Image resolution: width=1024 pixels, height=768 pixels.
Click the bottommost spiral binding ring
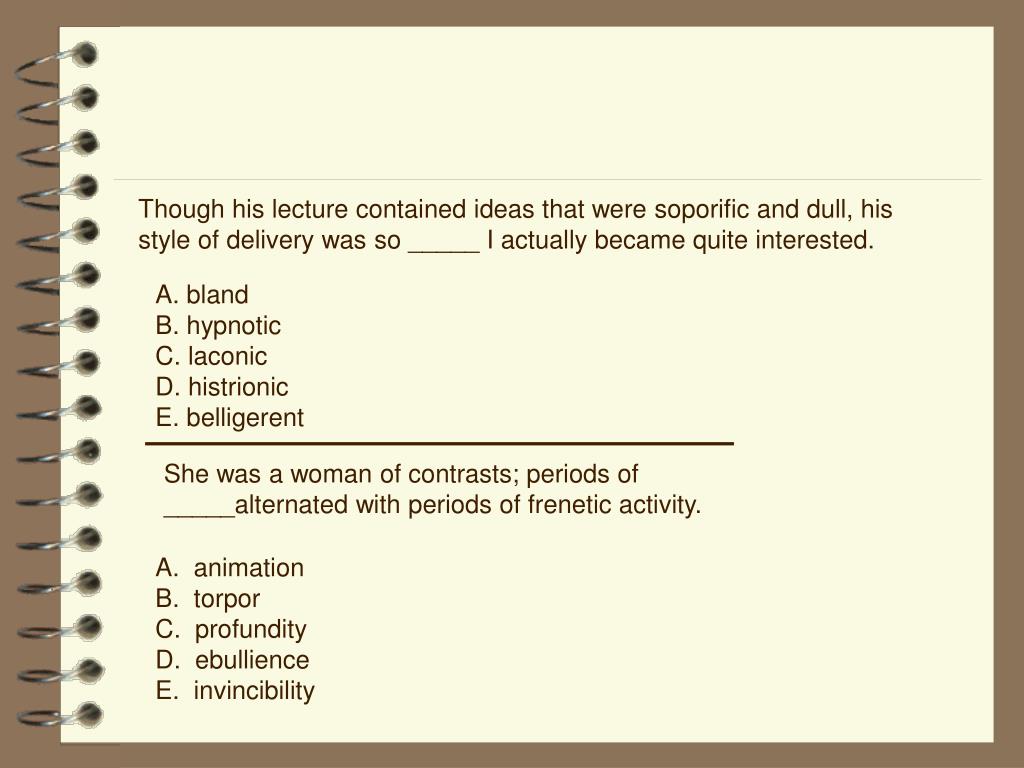[x=60, y=716]
